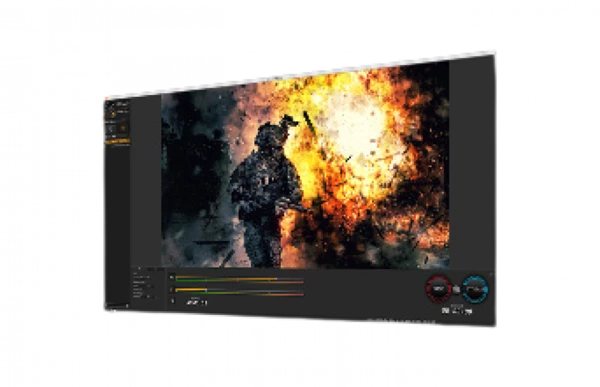Viewport: 600px width, 387px height.
Task: Click the small corner icon right of blue button
Action: (x=492, y=274)
